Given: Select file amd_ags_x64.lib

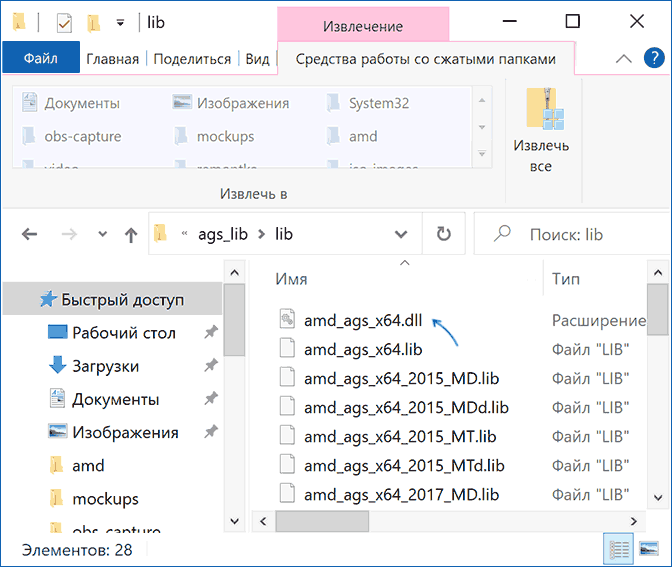Looking at the screenshot, I should point(363,350).
